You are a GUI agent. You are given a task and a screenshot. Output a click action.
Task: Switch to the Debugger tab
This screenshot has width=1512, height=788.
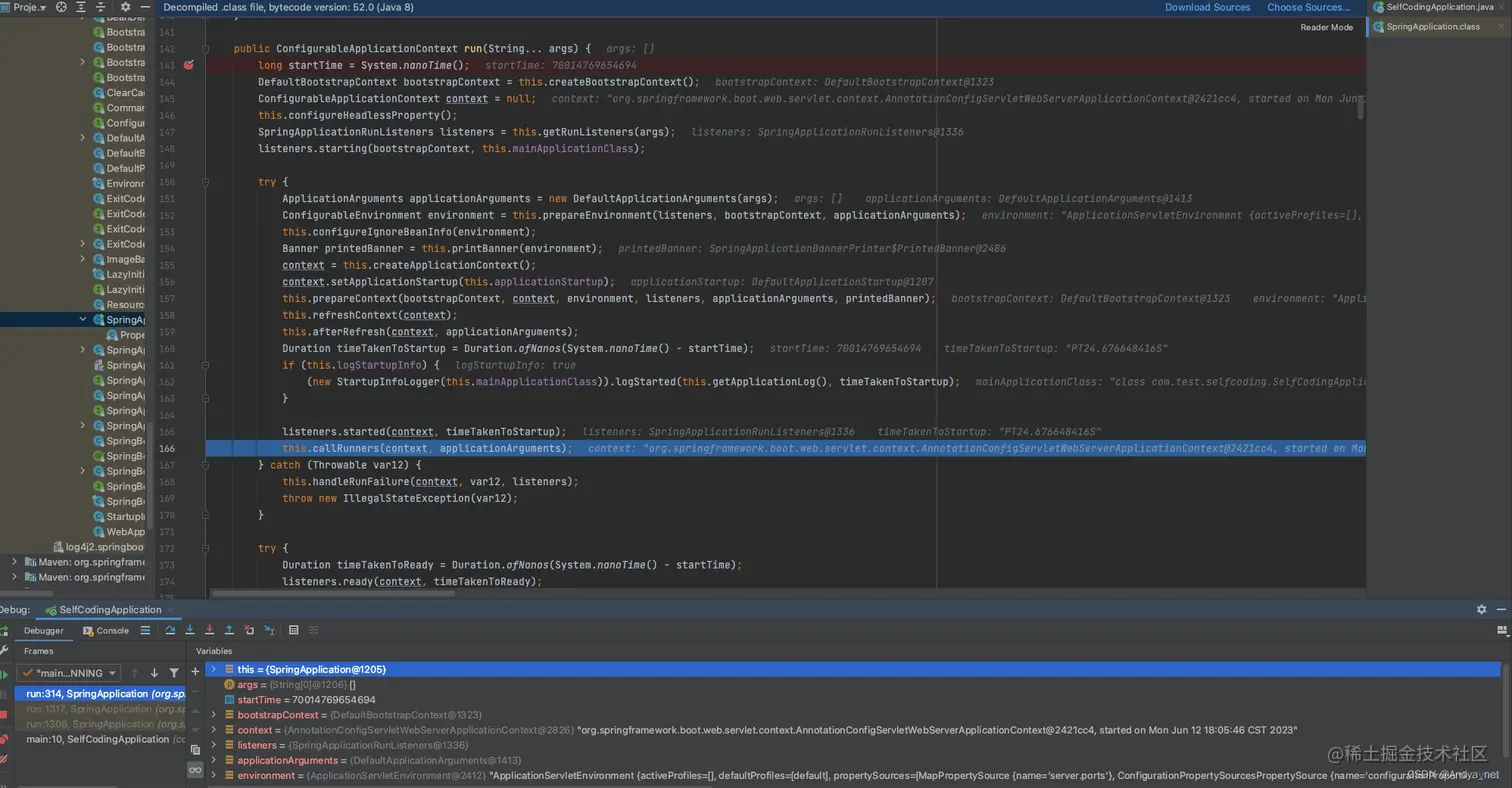click(43, 631)
